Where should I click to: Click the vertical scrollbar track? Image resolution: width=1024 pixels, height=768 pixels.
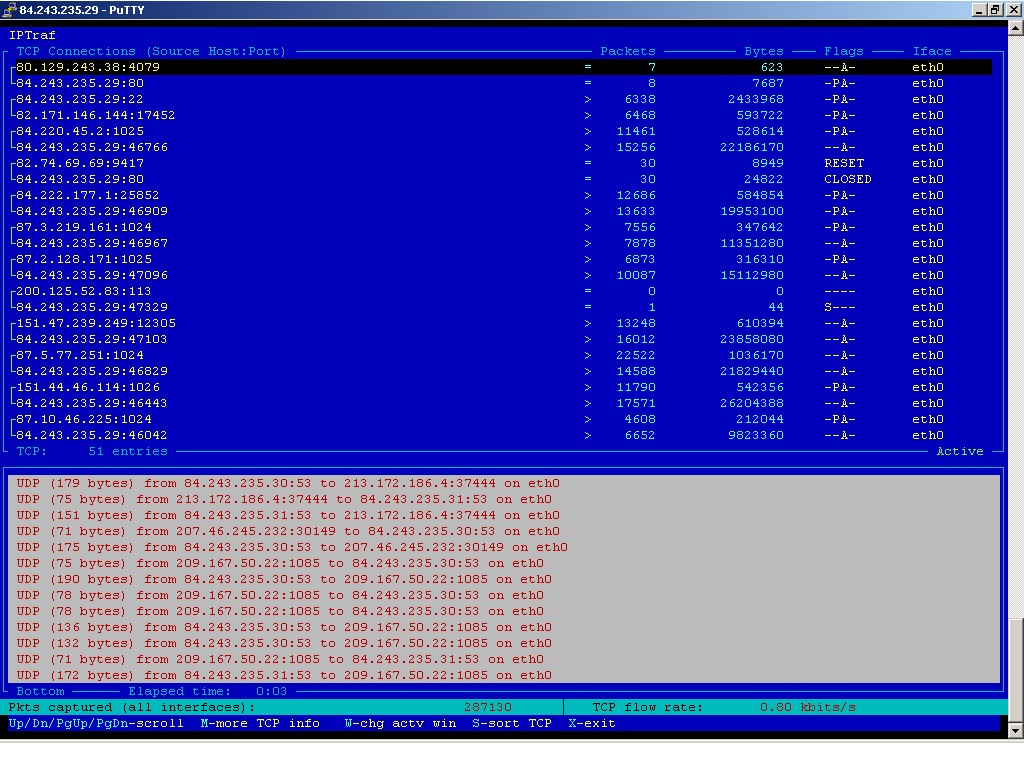coord(1016,327)
